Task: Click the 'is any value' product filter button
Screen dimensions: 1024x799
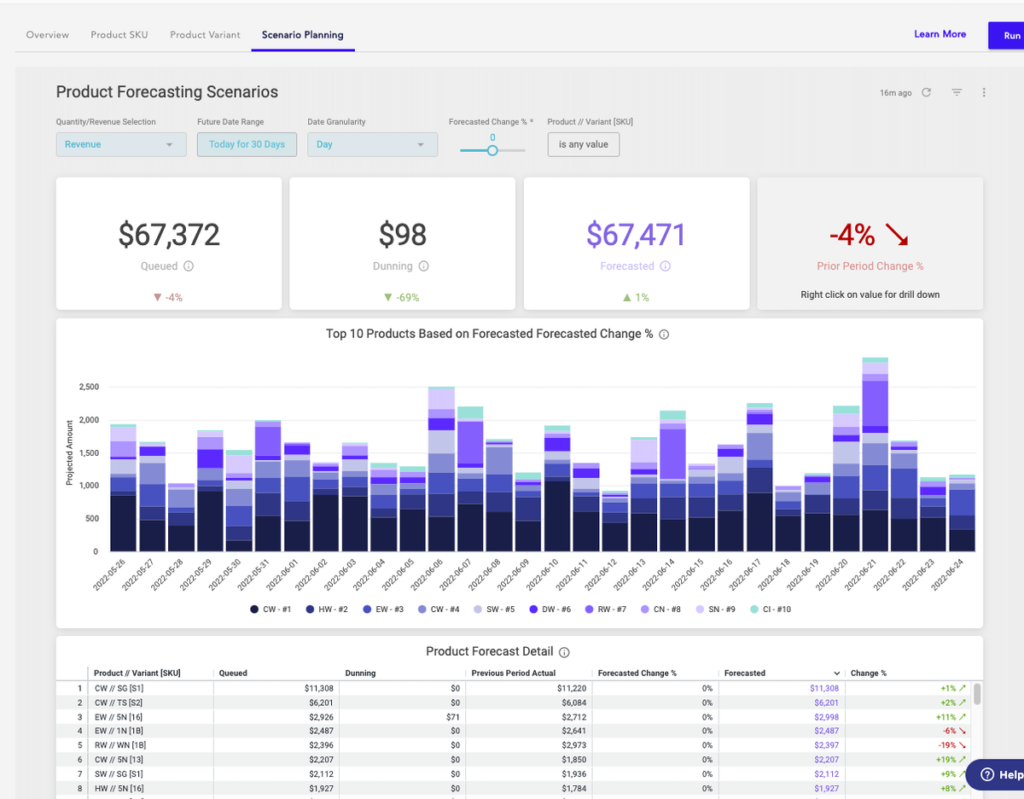Action: pyautogui.click(x=583, y=145)
